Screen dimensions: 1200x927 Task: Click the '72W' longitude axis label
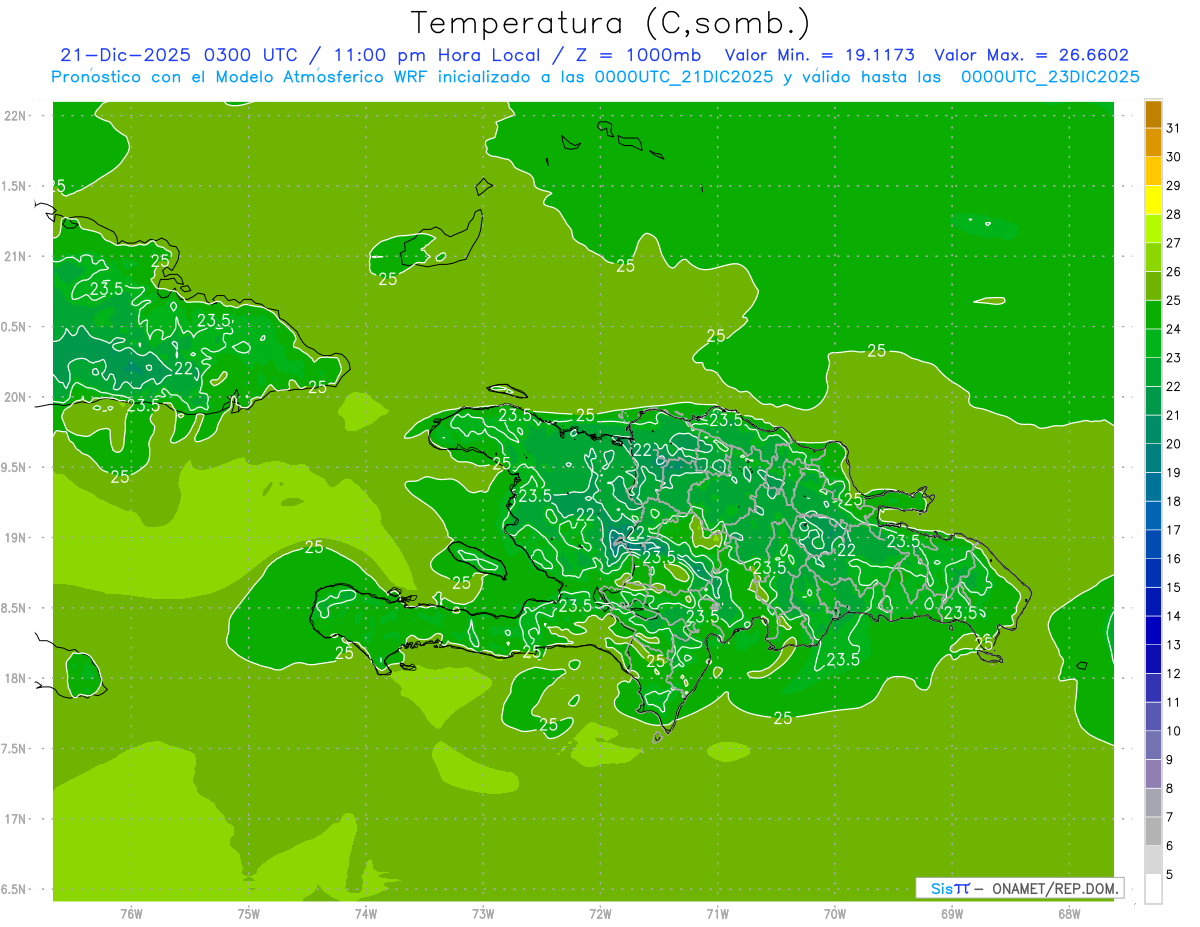coord(601,914)
